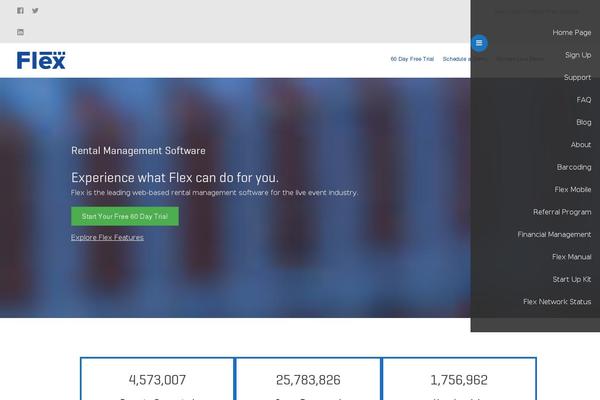Toggle the blue hamburger menu button
The width and height of the screenshot is (600, 400).
479,43
